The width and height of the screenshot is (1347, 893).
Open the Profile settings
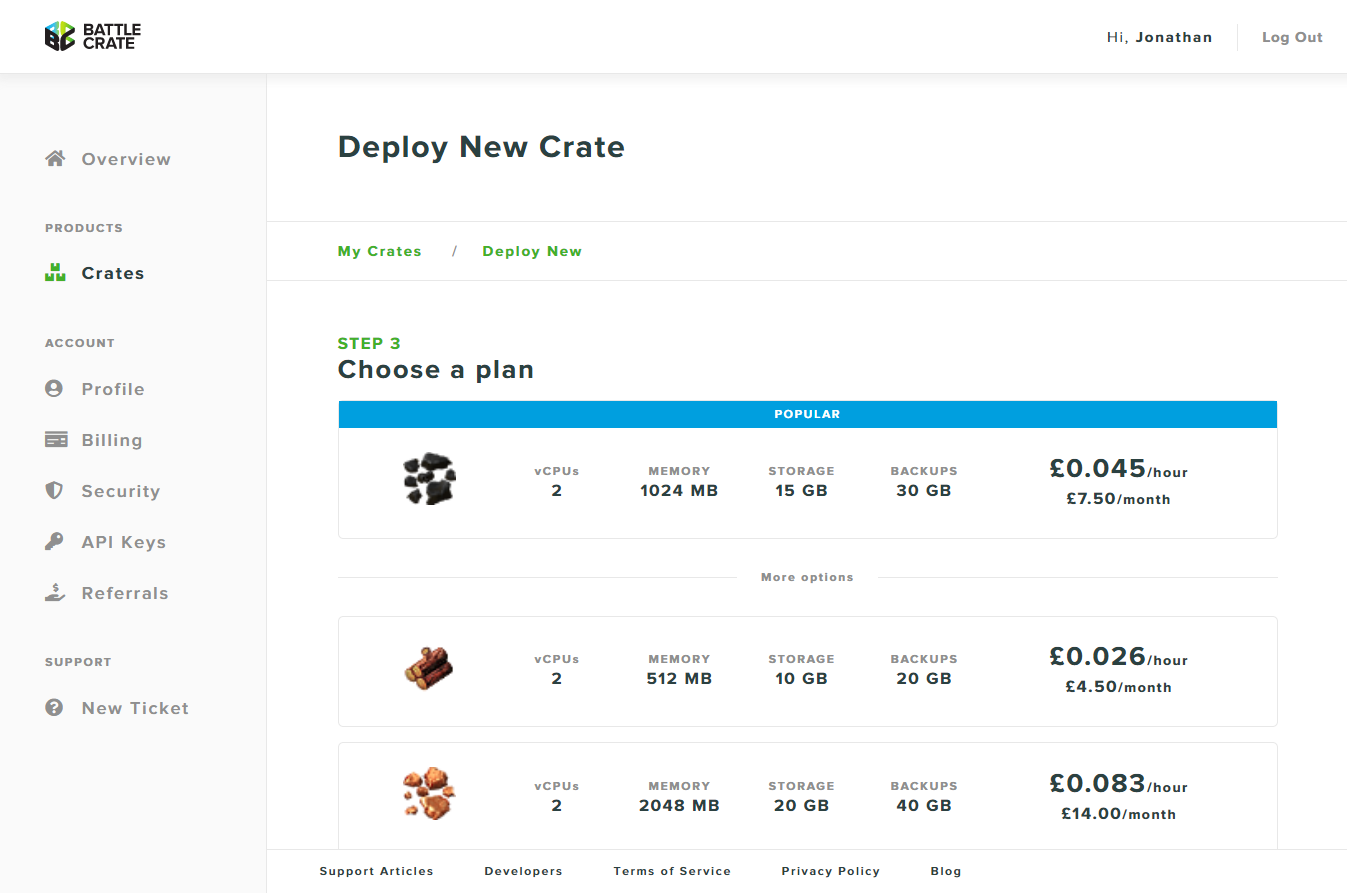point(113,389)
